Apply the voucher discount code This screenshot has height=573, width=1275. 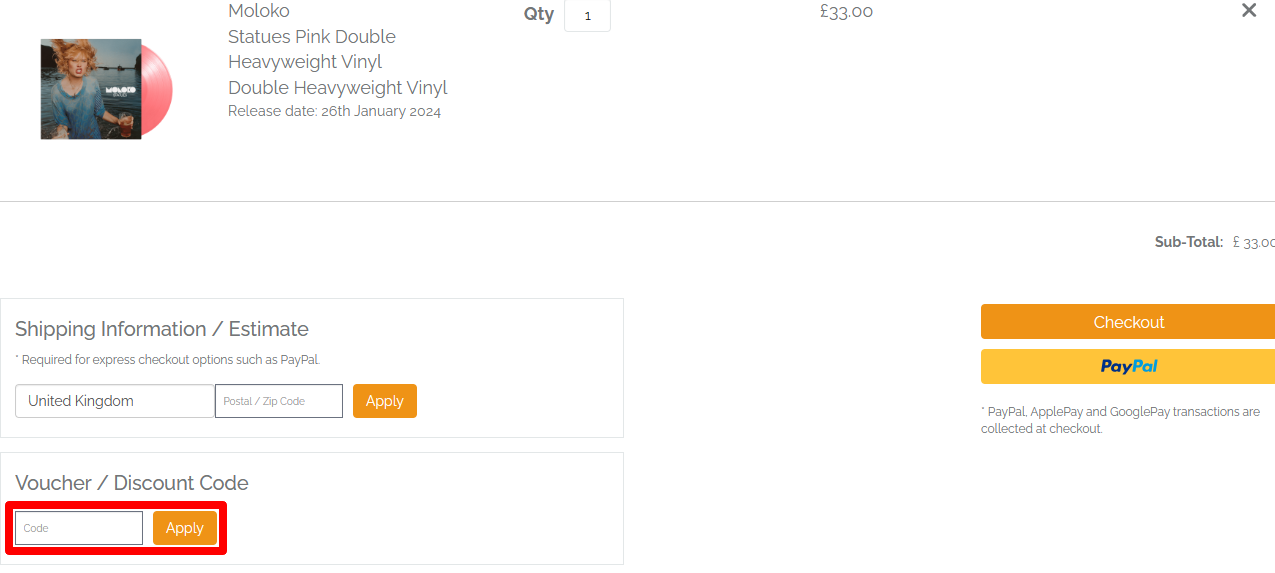coord(185,528)
